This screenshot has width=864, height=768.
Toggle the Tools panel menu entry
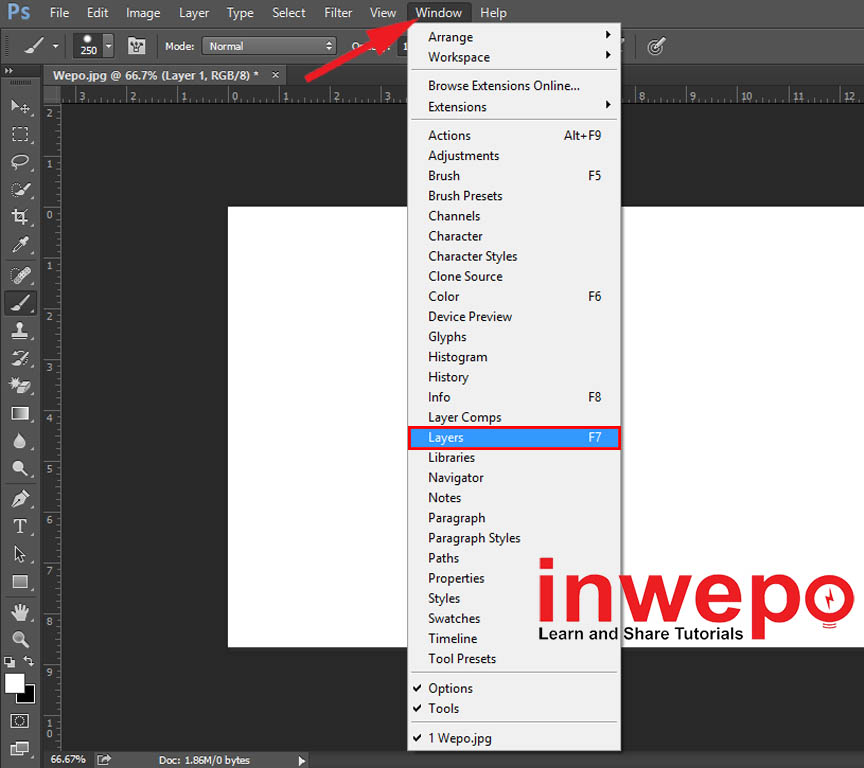(443, 708)
